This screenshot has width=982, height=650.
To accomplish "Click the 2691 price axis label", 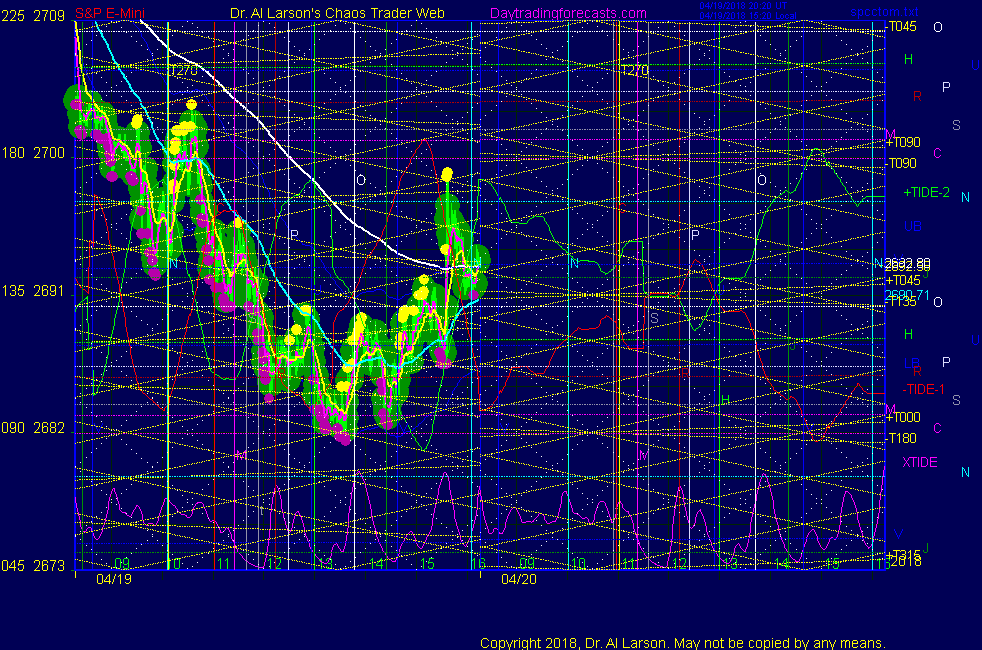I will (49, 291).
